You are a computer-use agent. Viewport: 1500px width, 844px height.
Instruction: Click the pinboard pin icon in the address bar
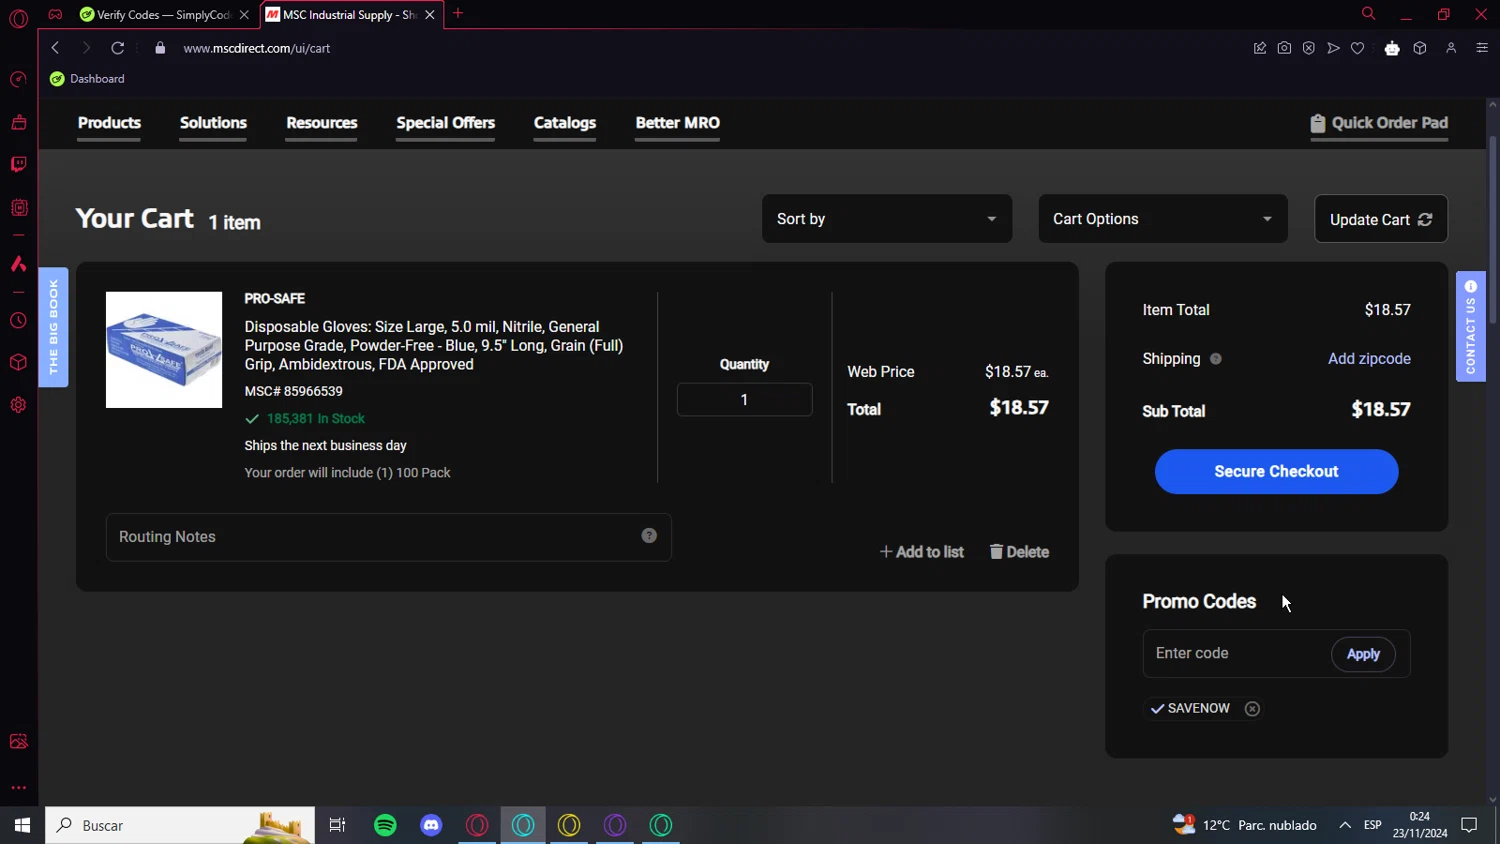pyautogui.click(x=1260, y=48)
